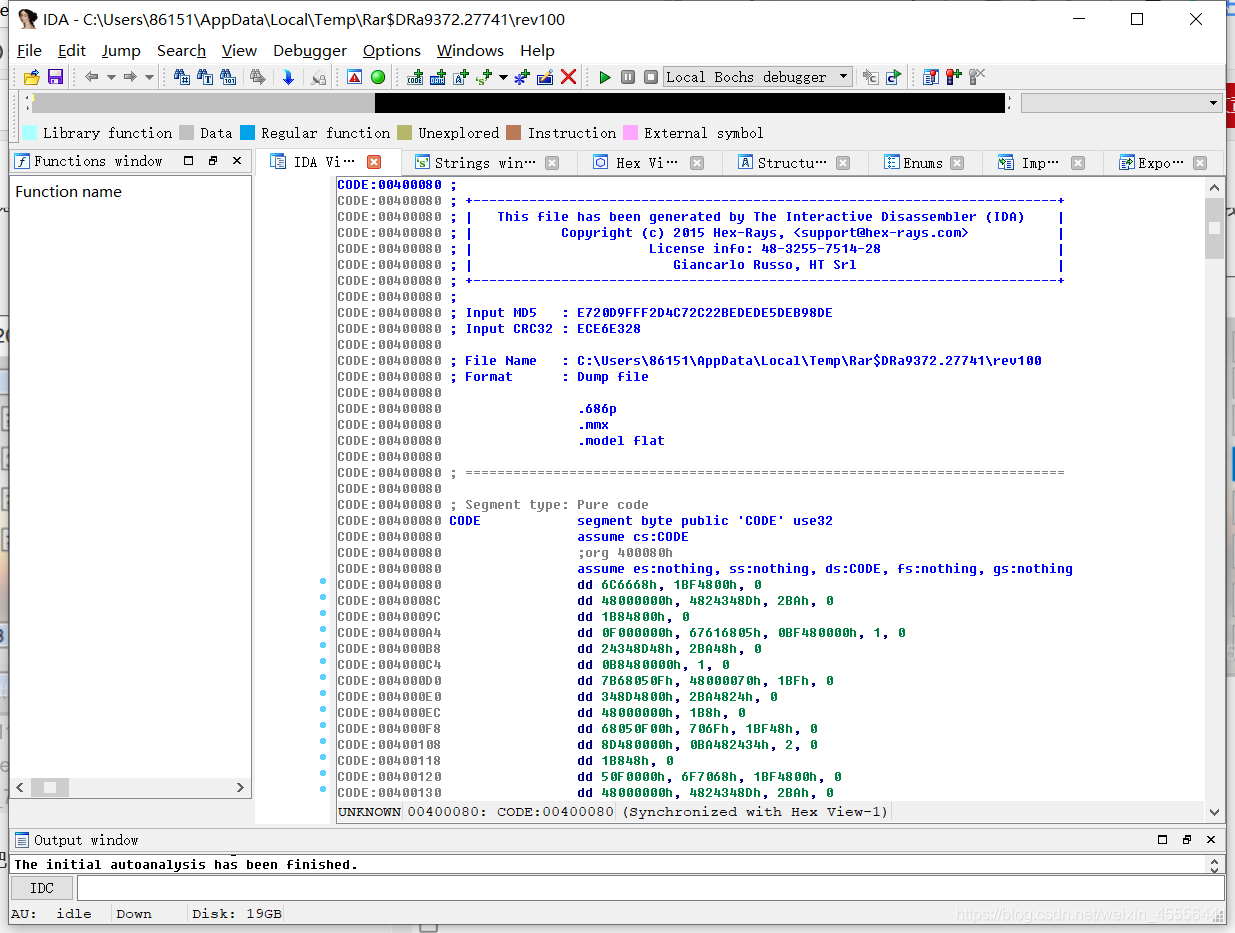
Task: Click the Open file folder icon
Action: click(32, 77)
